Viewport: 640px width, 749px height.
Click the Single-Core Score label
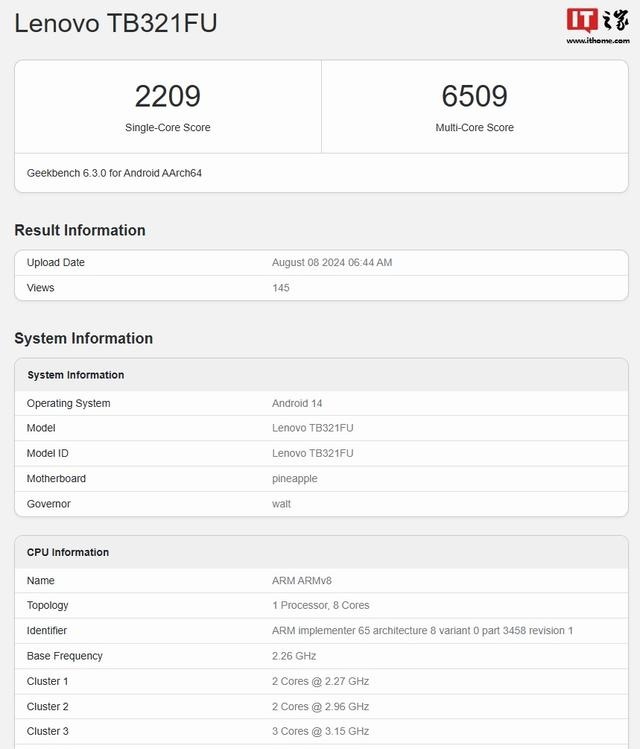(168, 128)
